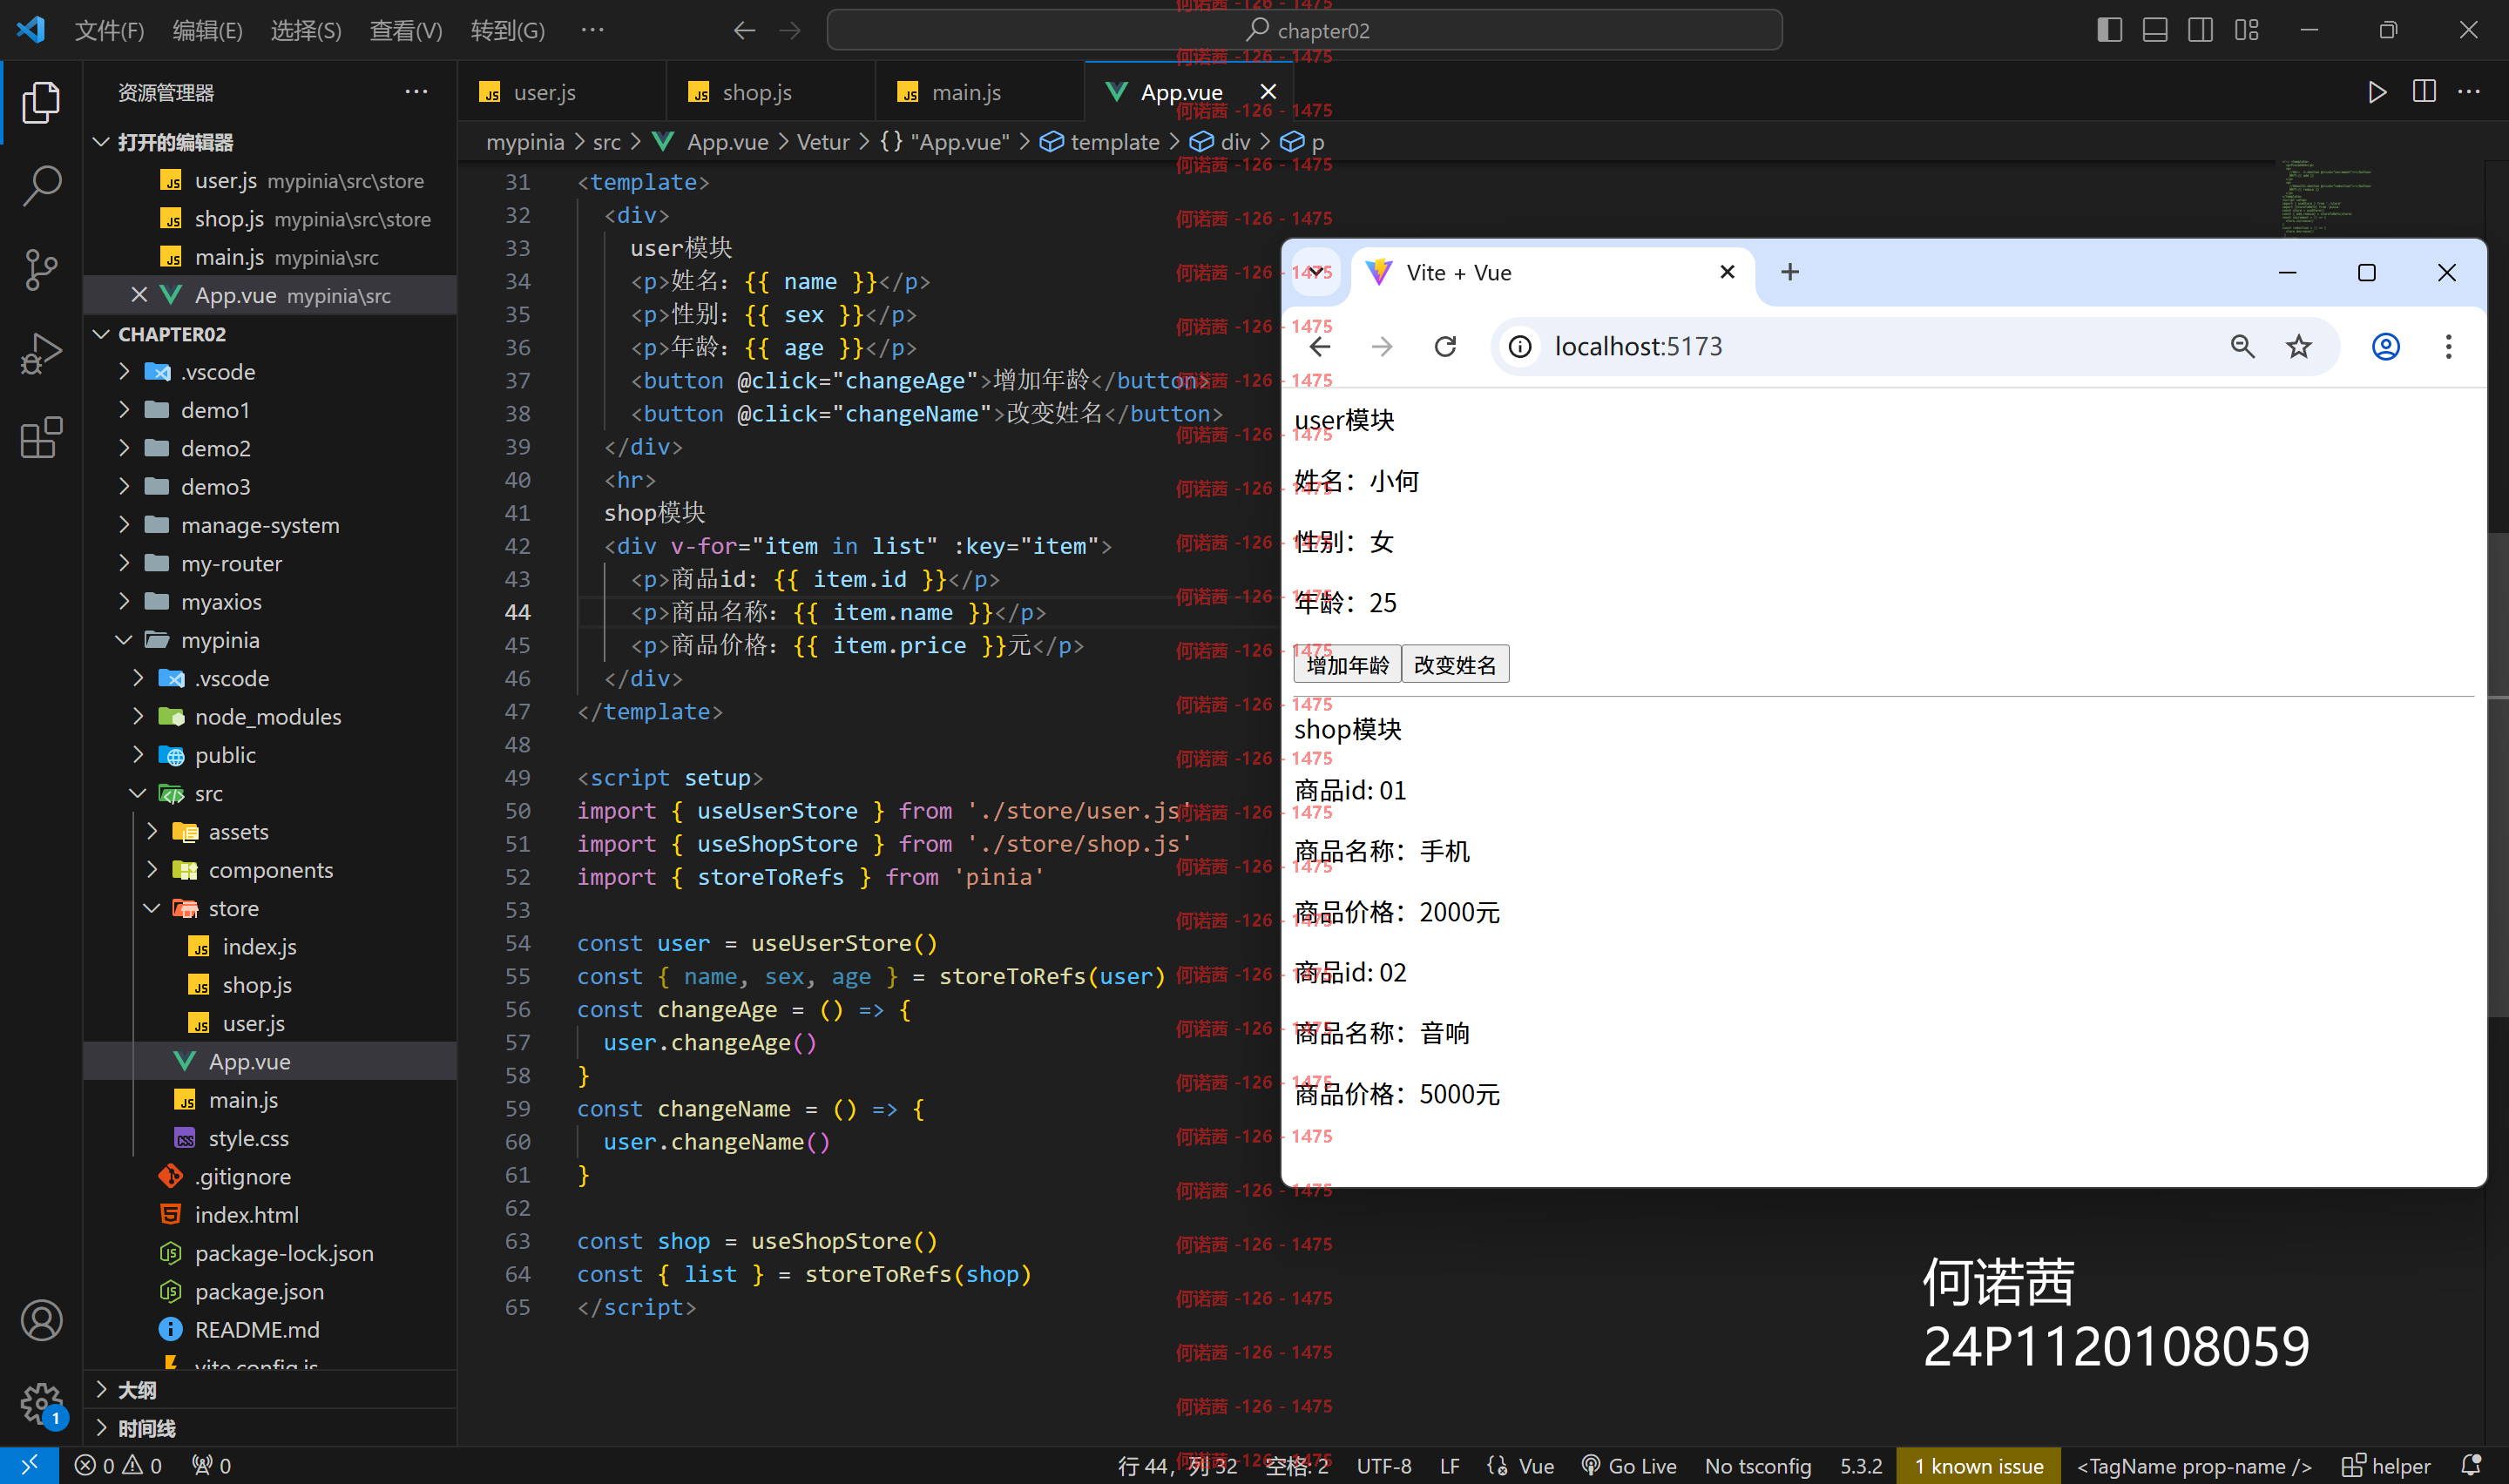
Task: Open a new browser tab
Action: tap(1790, 272)
